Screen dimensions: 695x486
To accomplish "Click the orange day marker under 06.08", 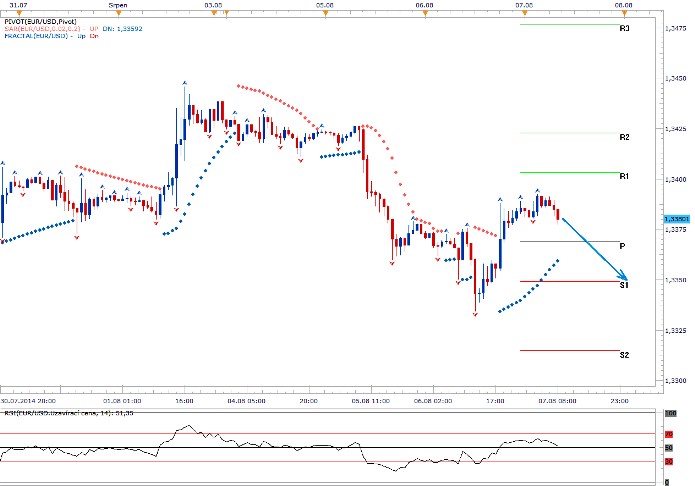I will 425,13.
